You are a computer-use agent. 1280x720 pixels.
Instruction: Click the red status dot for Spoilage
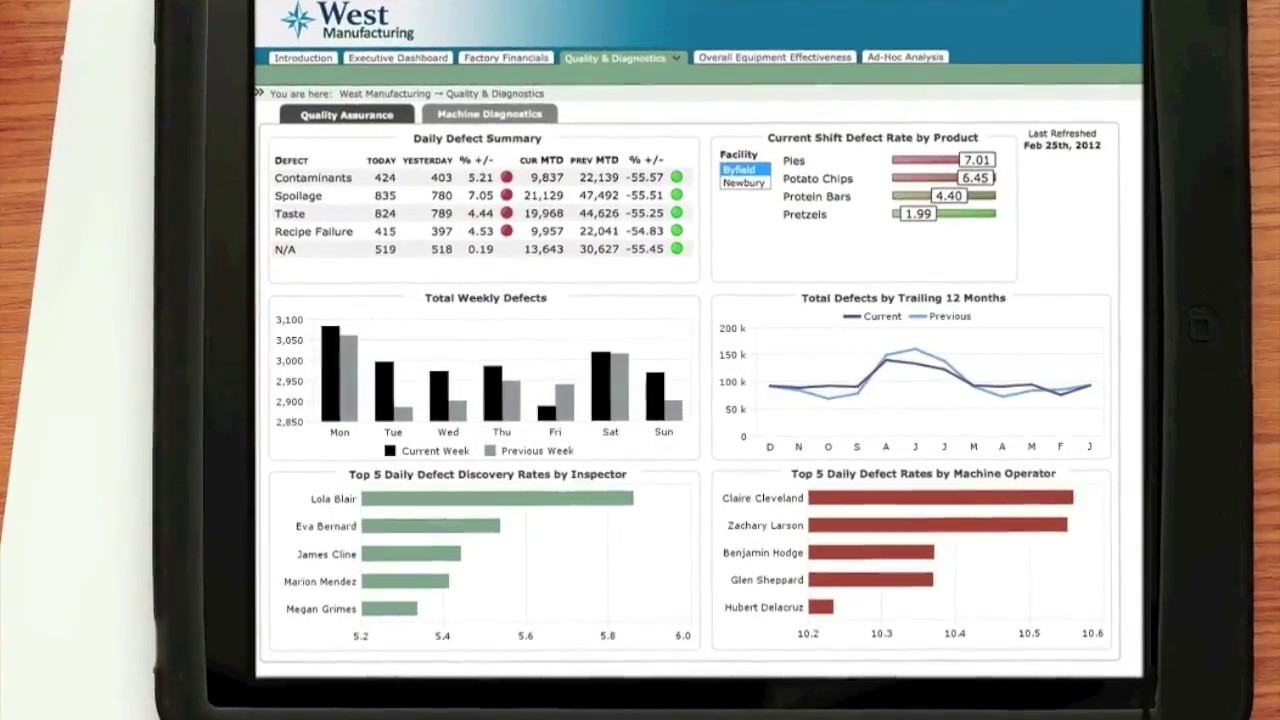coord(507,195)
